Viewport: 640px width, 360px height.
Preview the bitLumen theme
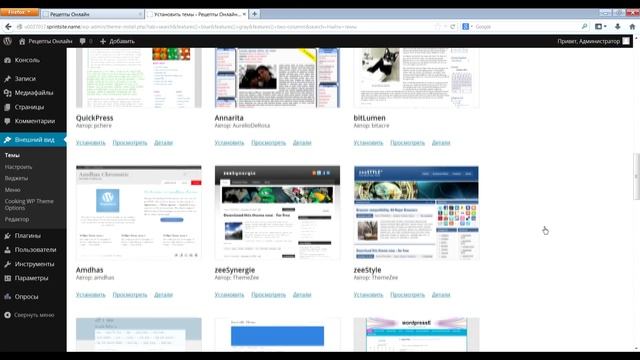click(x=407, y=142)
